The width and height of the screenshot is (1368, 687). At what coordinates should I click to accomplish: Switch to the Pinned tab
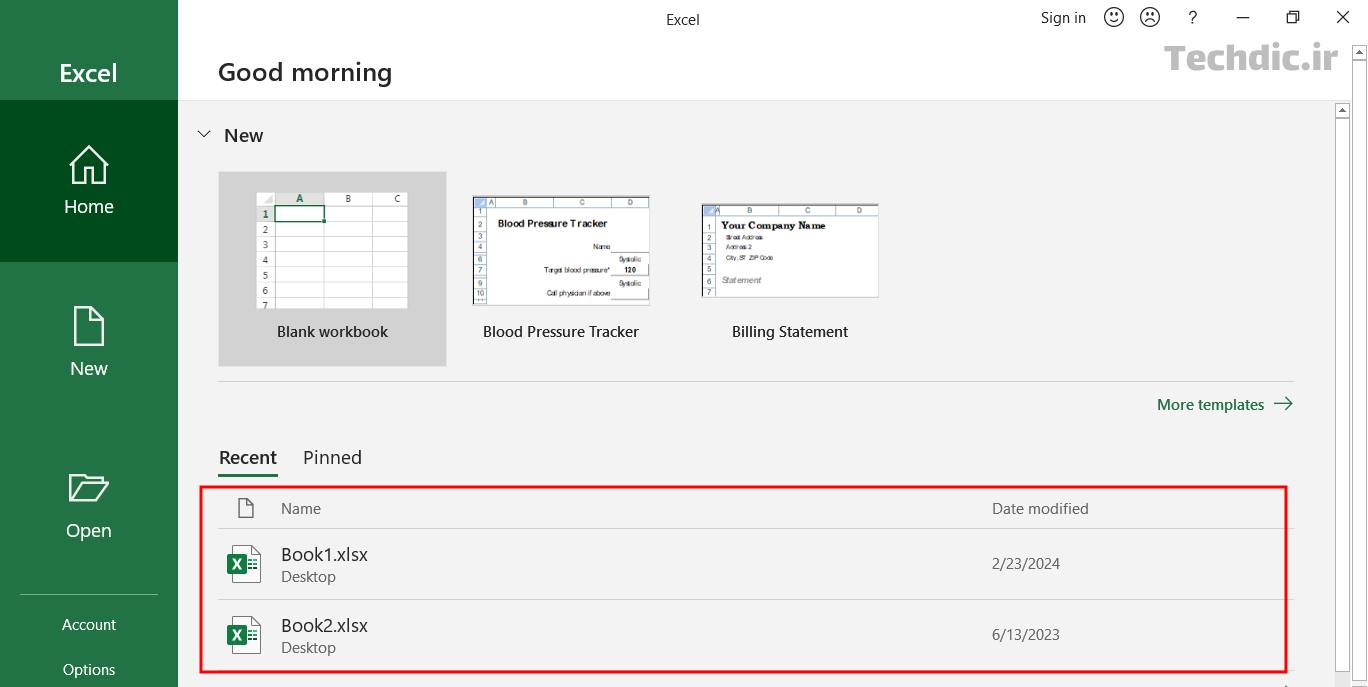click(332, 458)
